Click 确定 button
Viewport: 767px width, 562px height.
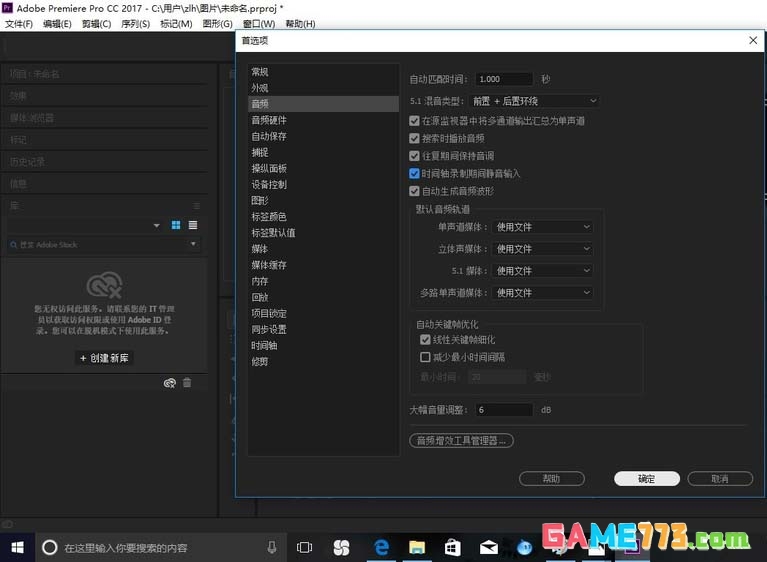tap(647, 479)
